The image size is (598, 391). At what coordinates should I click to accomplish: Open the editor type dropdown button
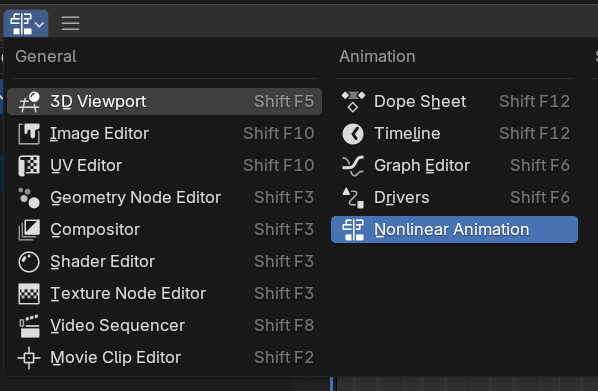(26, 24)
